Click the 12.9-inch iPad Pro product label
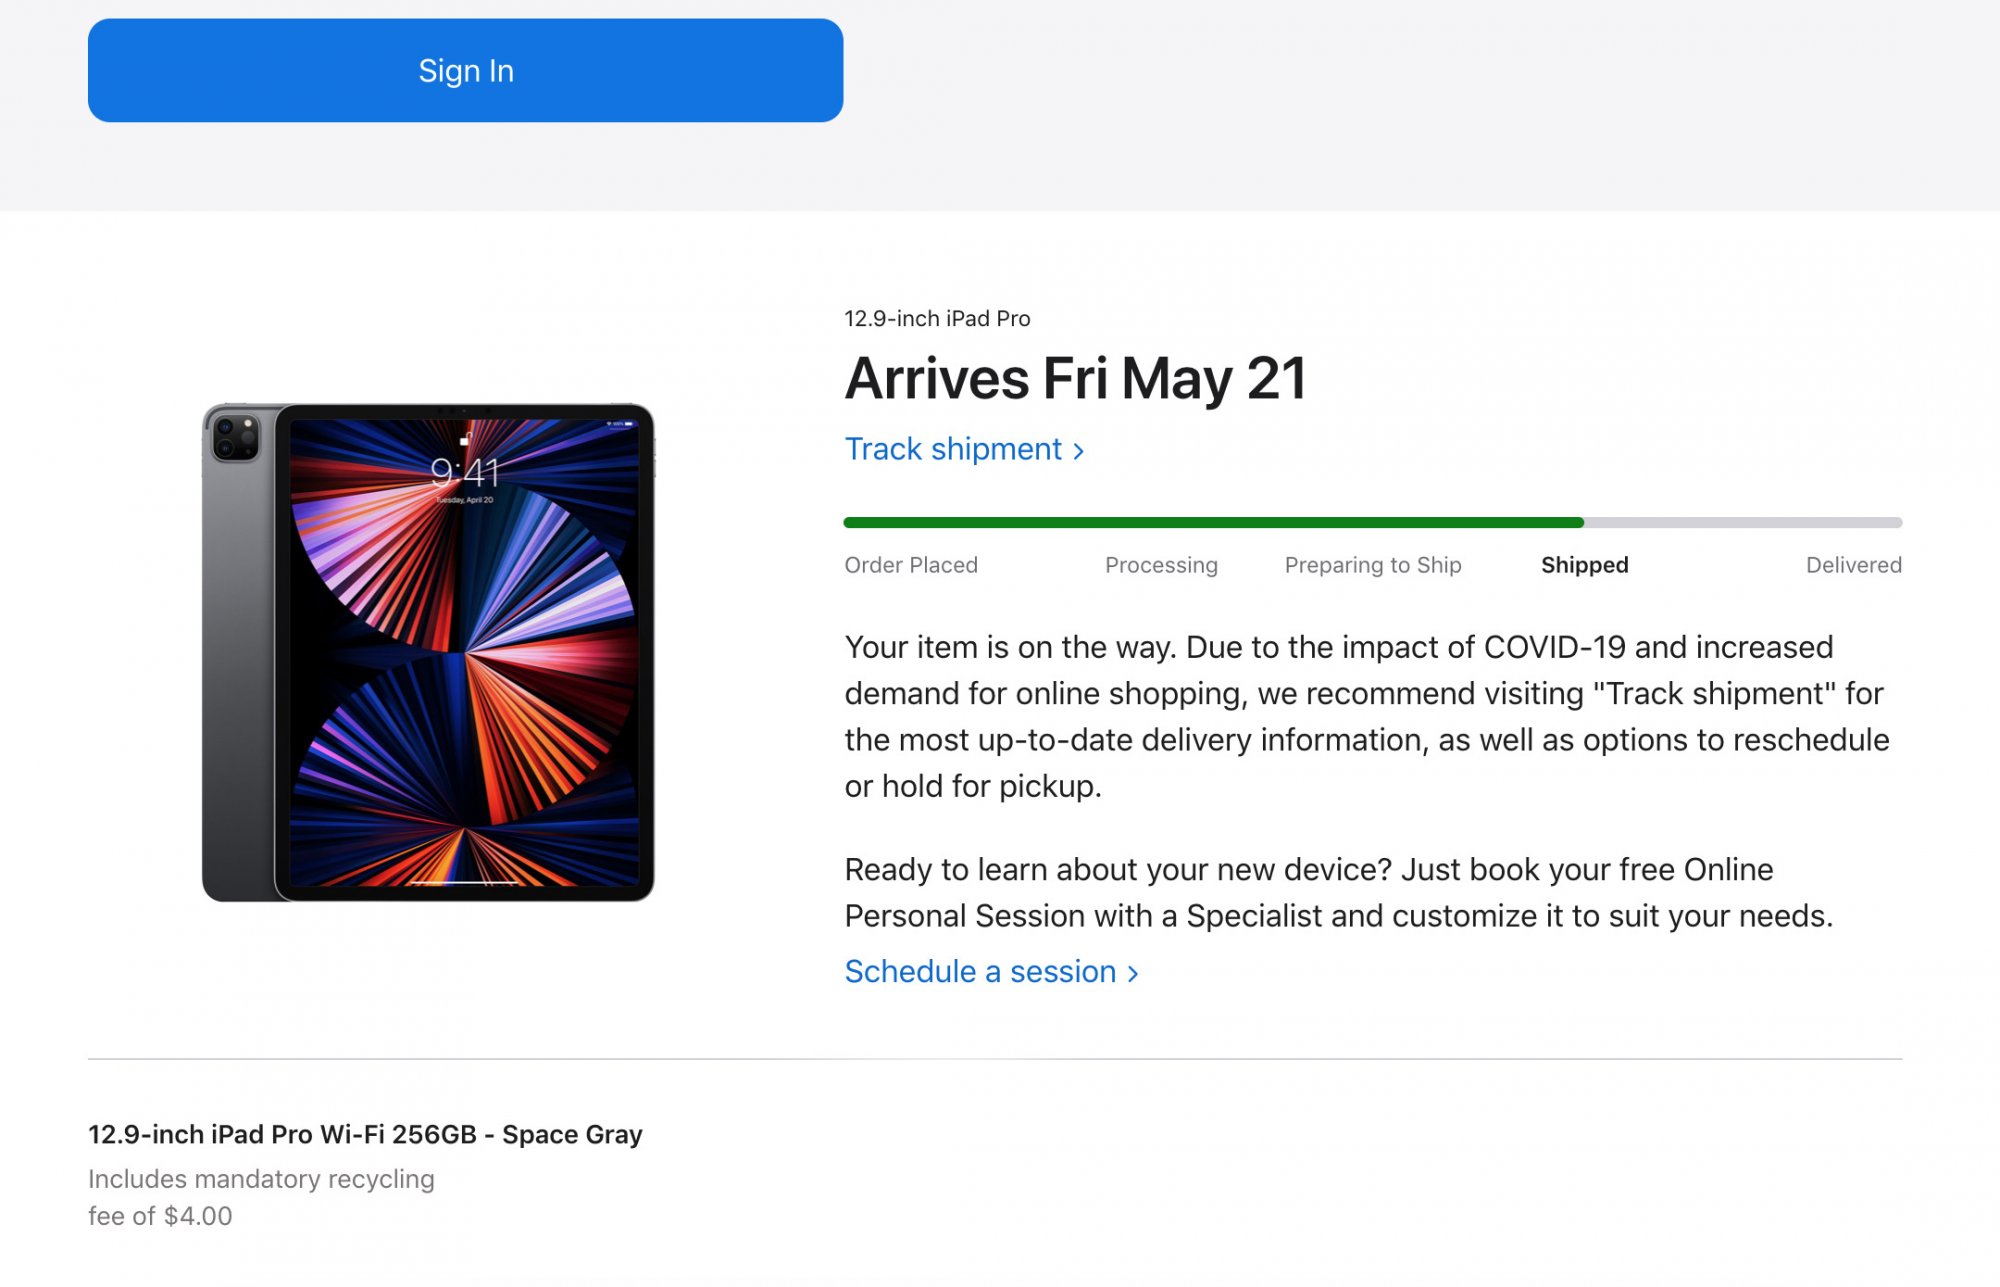Image resolution: width=2000 pixels, height=1287 pixels. point(937,318)
